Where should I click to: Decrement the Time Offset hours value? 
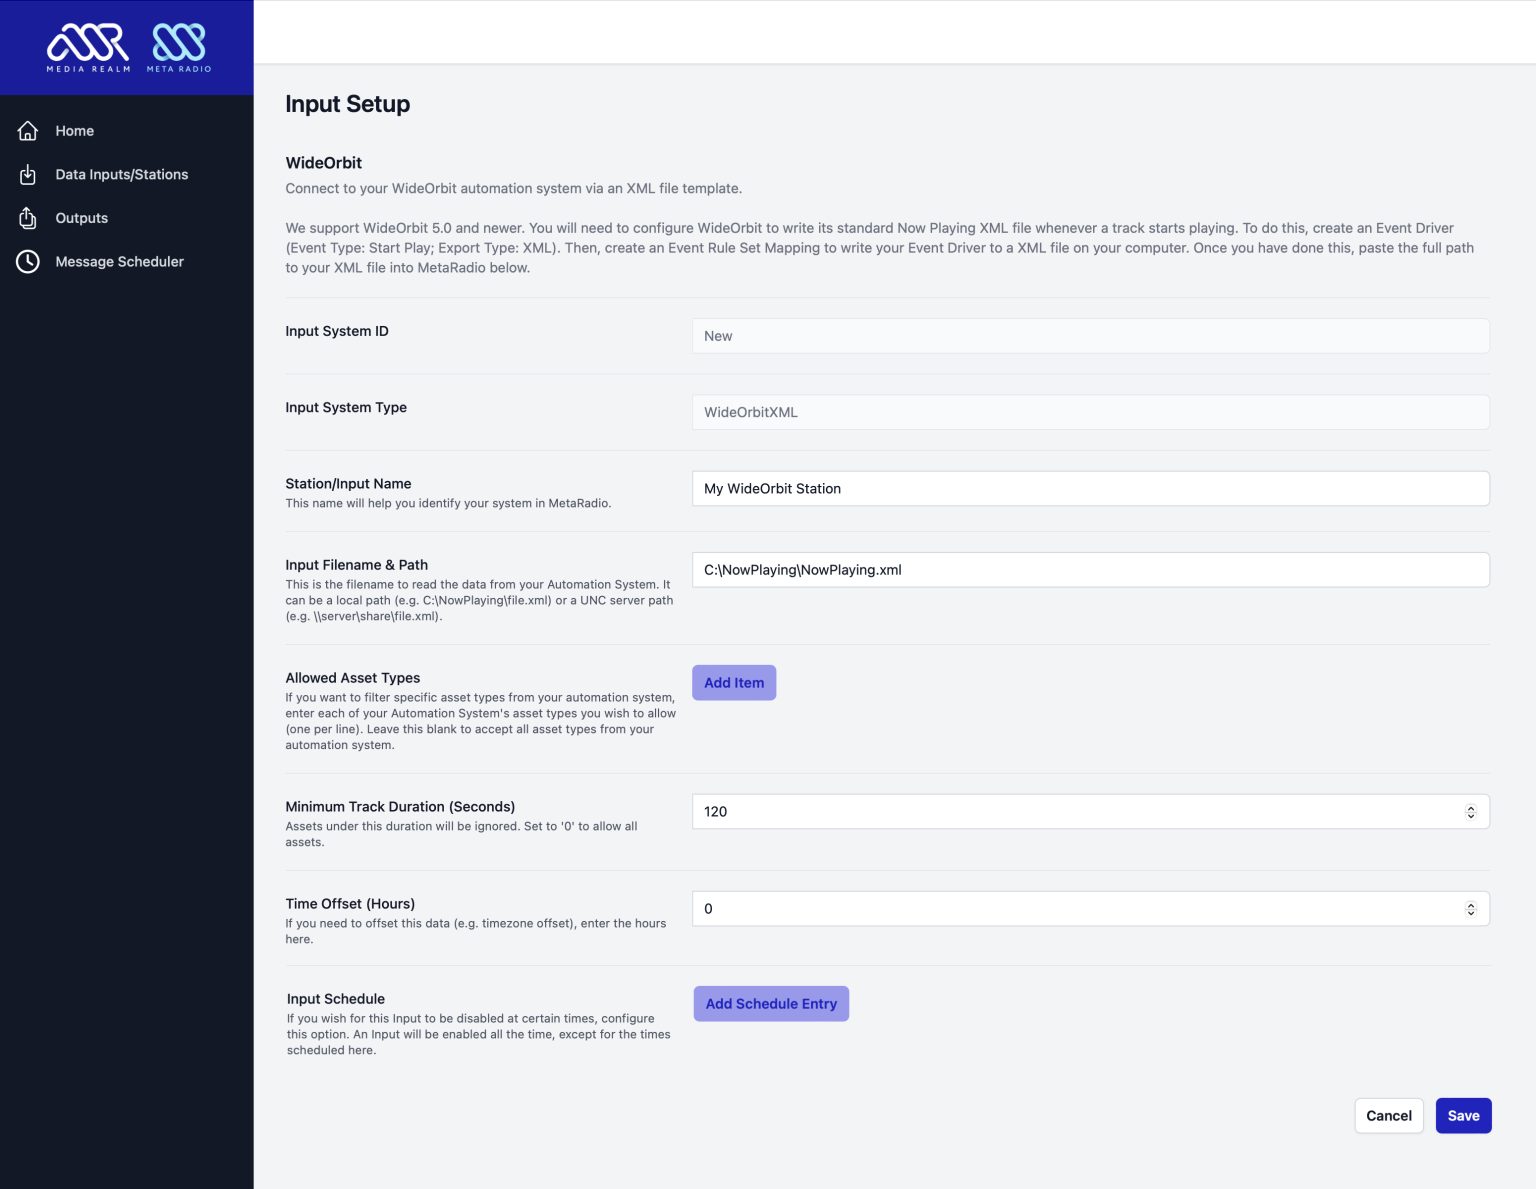[1470, 913]
